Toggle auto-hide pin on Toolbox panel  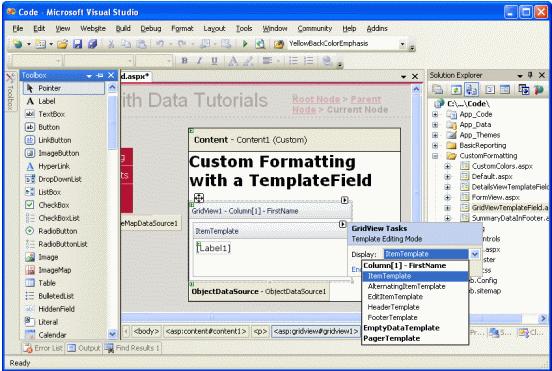(100, 75)
